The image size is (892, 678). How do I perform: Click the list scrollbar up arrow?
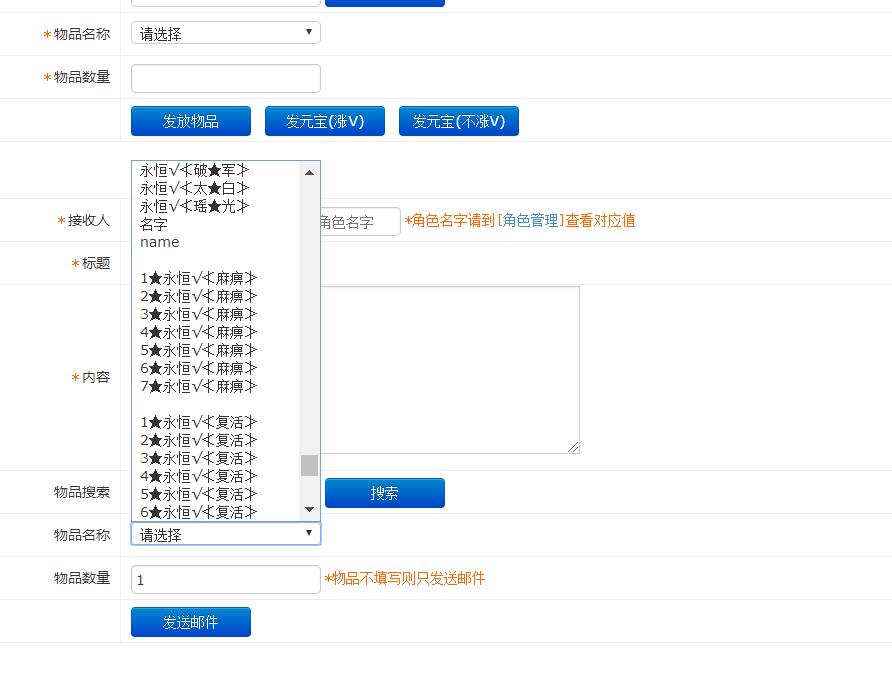309,172
